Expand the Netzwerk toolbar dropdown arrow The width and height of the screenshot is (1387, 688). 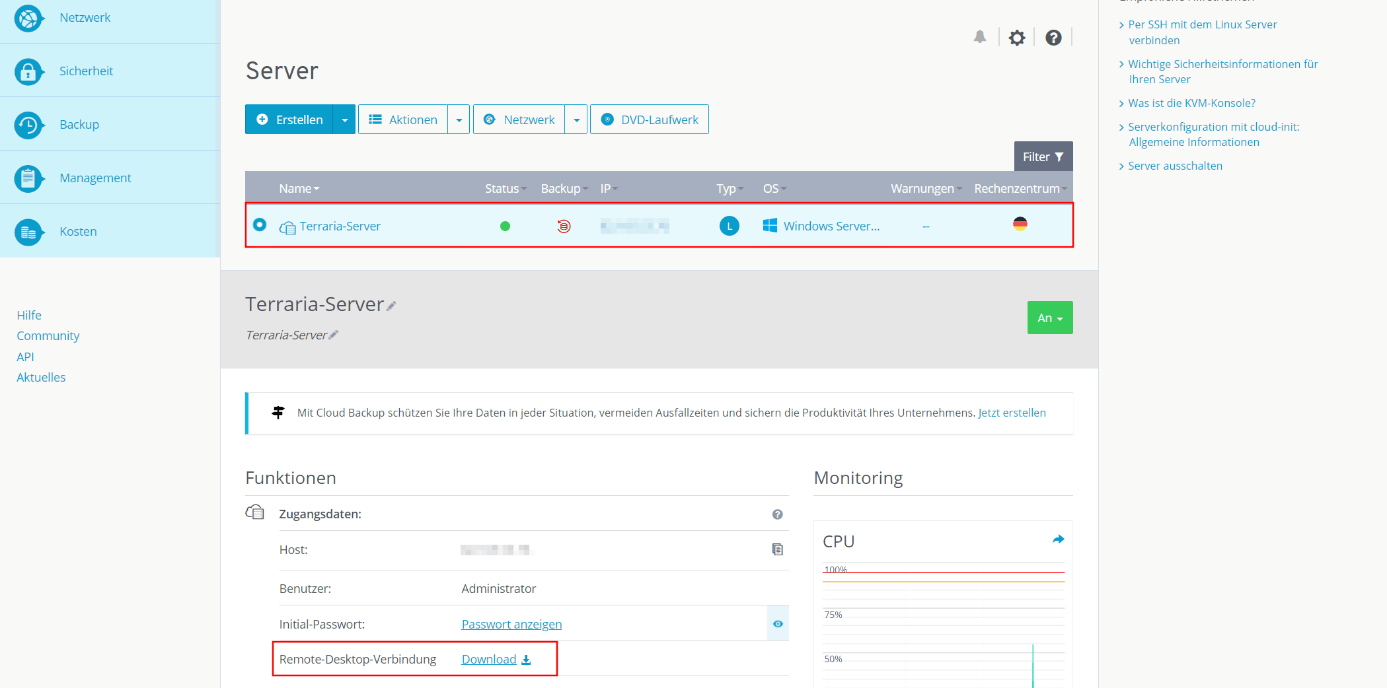tap(576, 119)
